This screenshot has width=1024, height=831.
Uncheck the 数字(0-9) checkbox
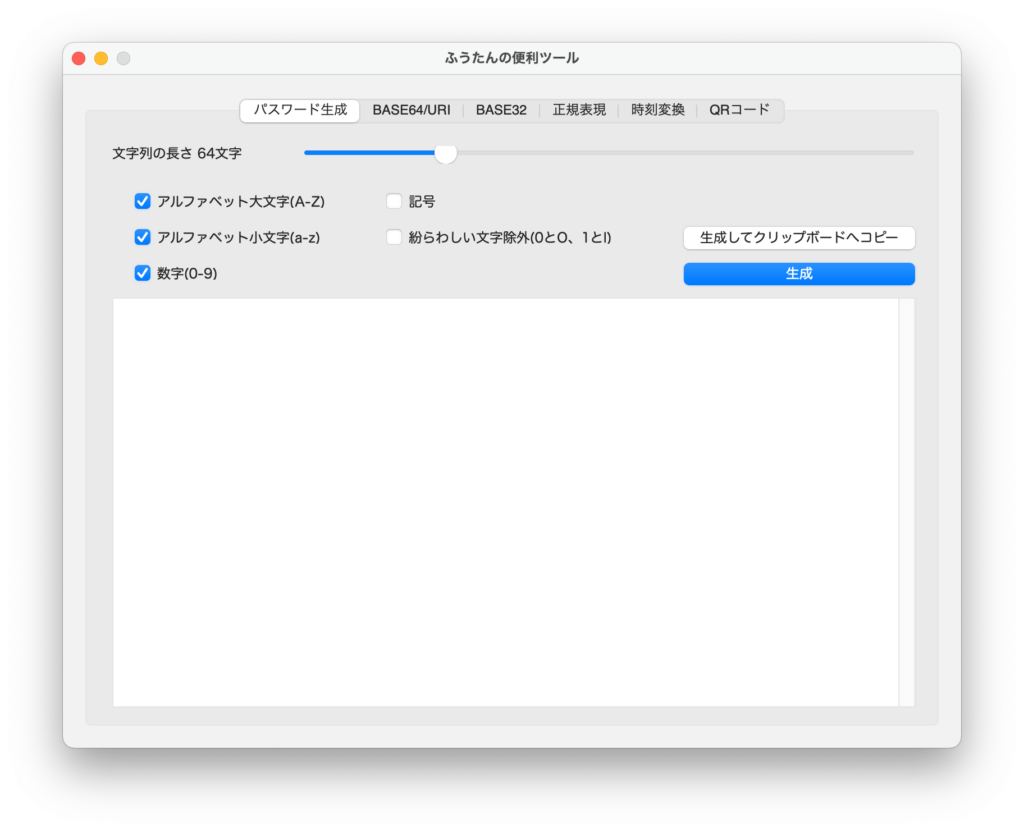coord(142,272)
